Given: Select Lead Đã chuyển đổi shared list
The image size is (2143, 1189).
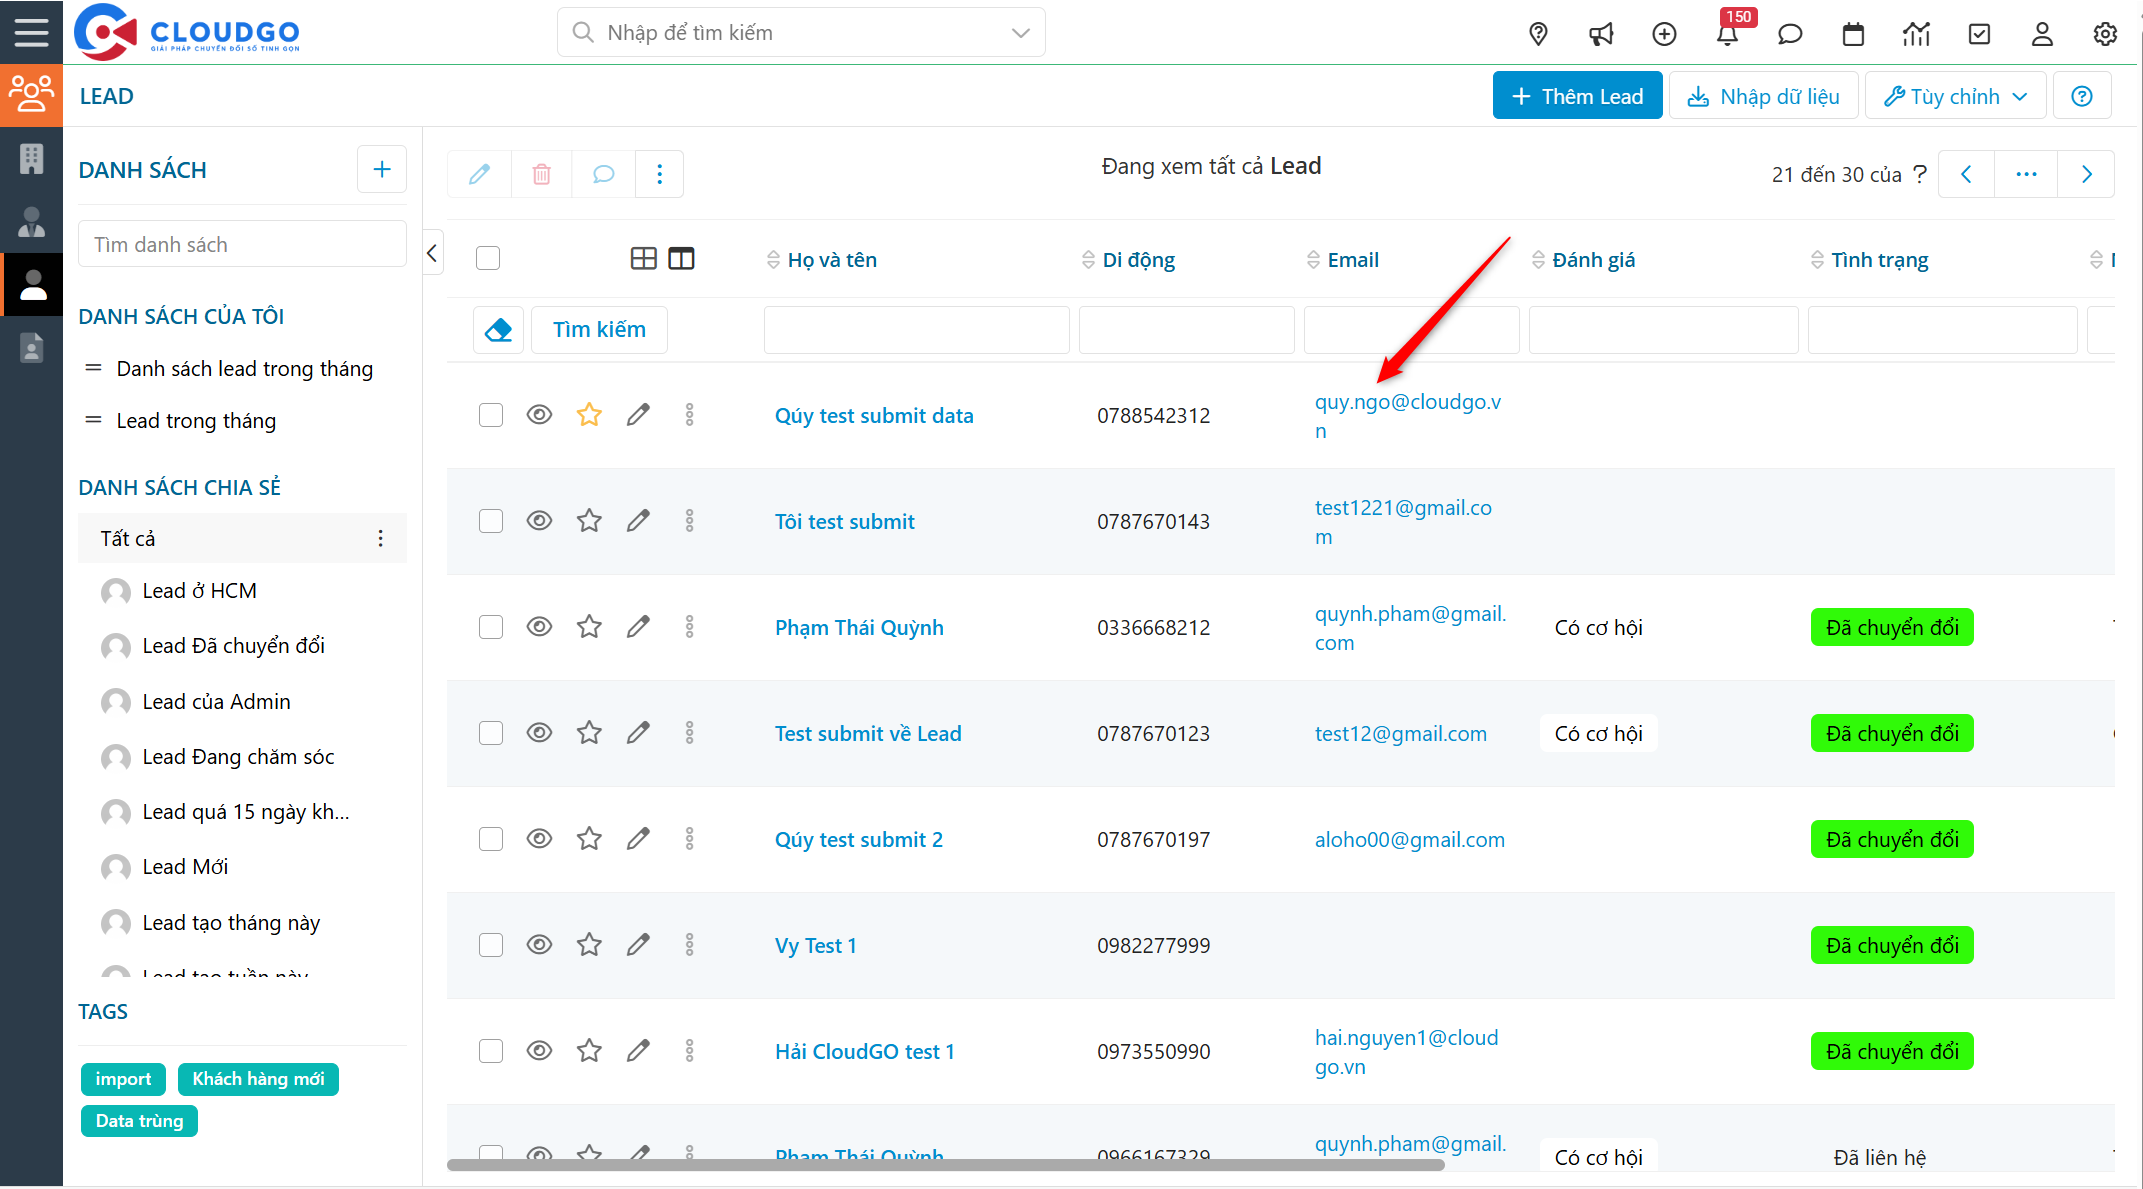Looking at the screenshot, I should 233,646.
